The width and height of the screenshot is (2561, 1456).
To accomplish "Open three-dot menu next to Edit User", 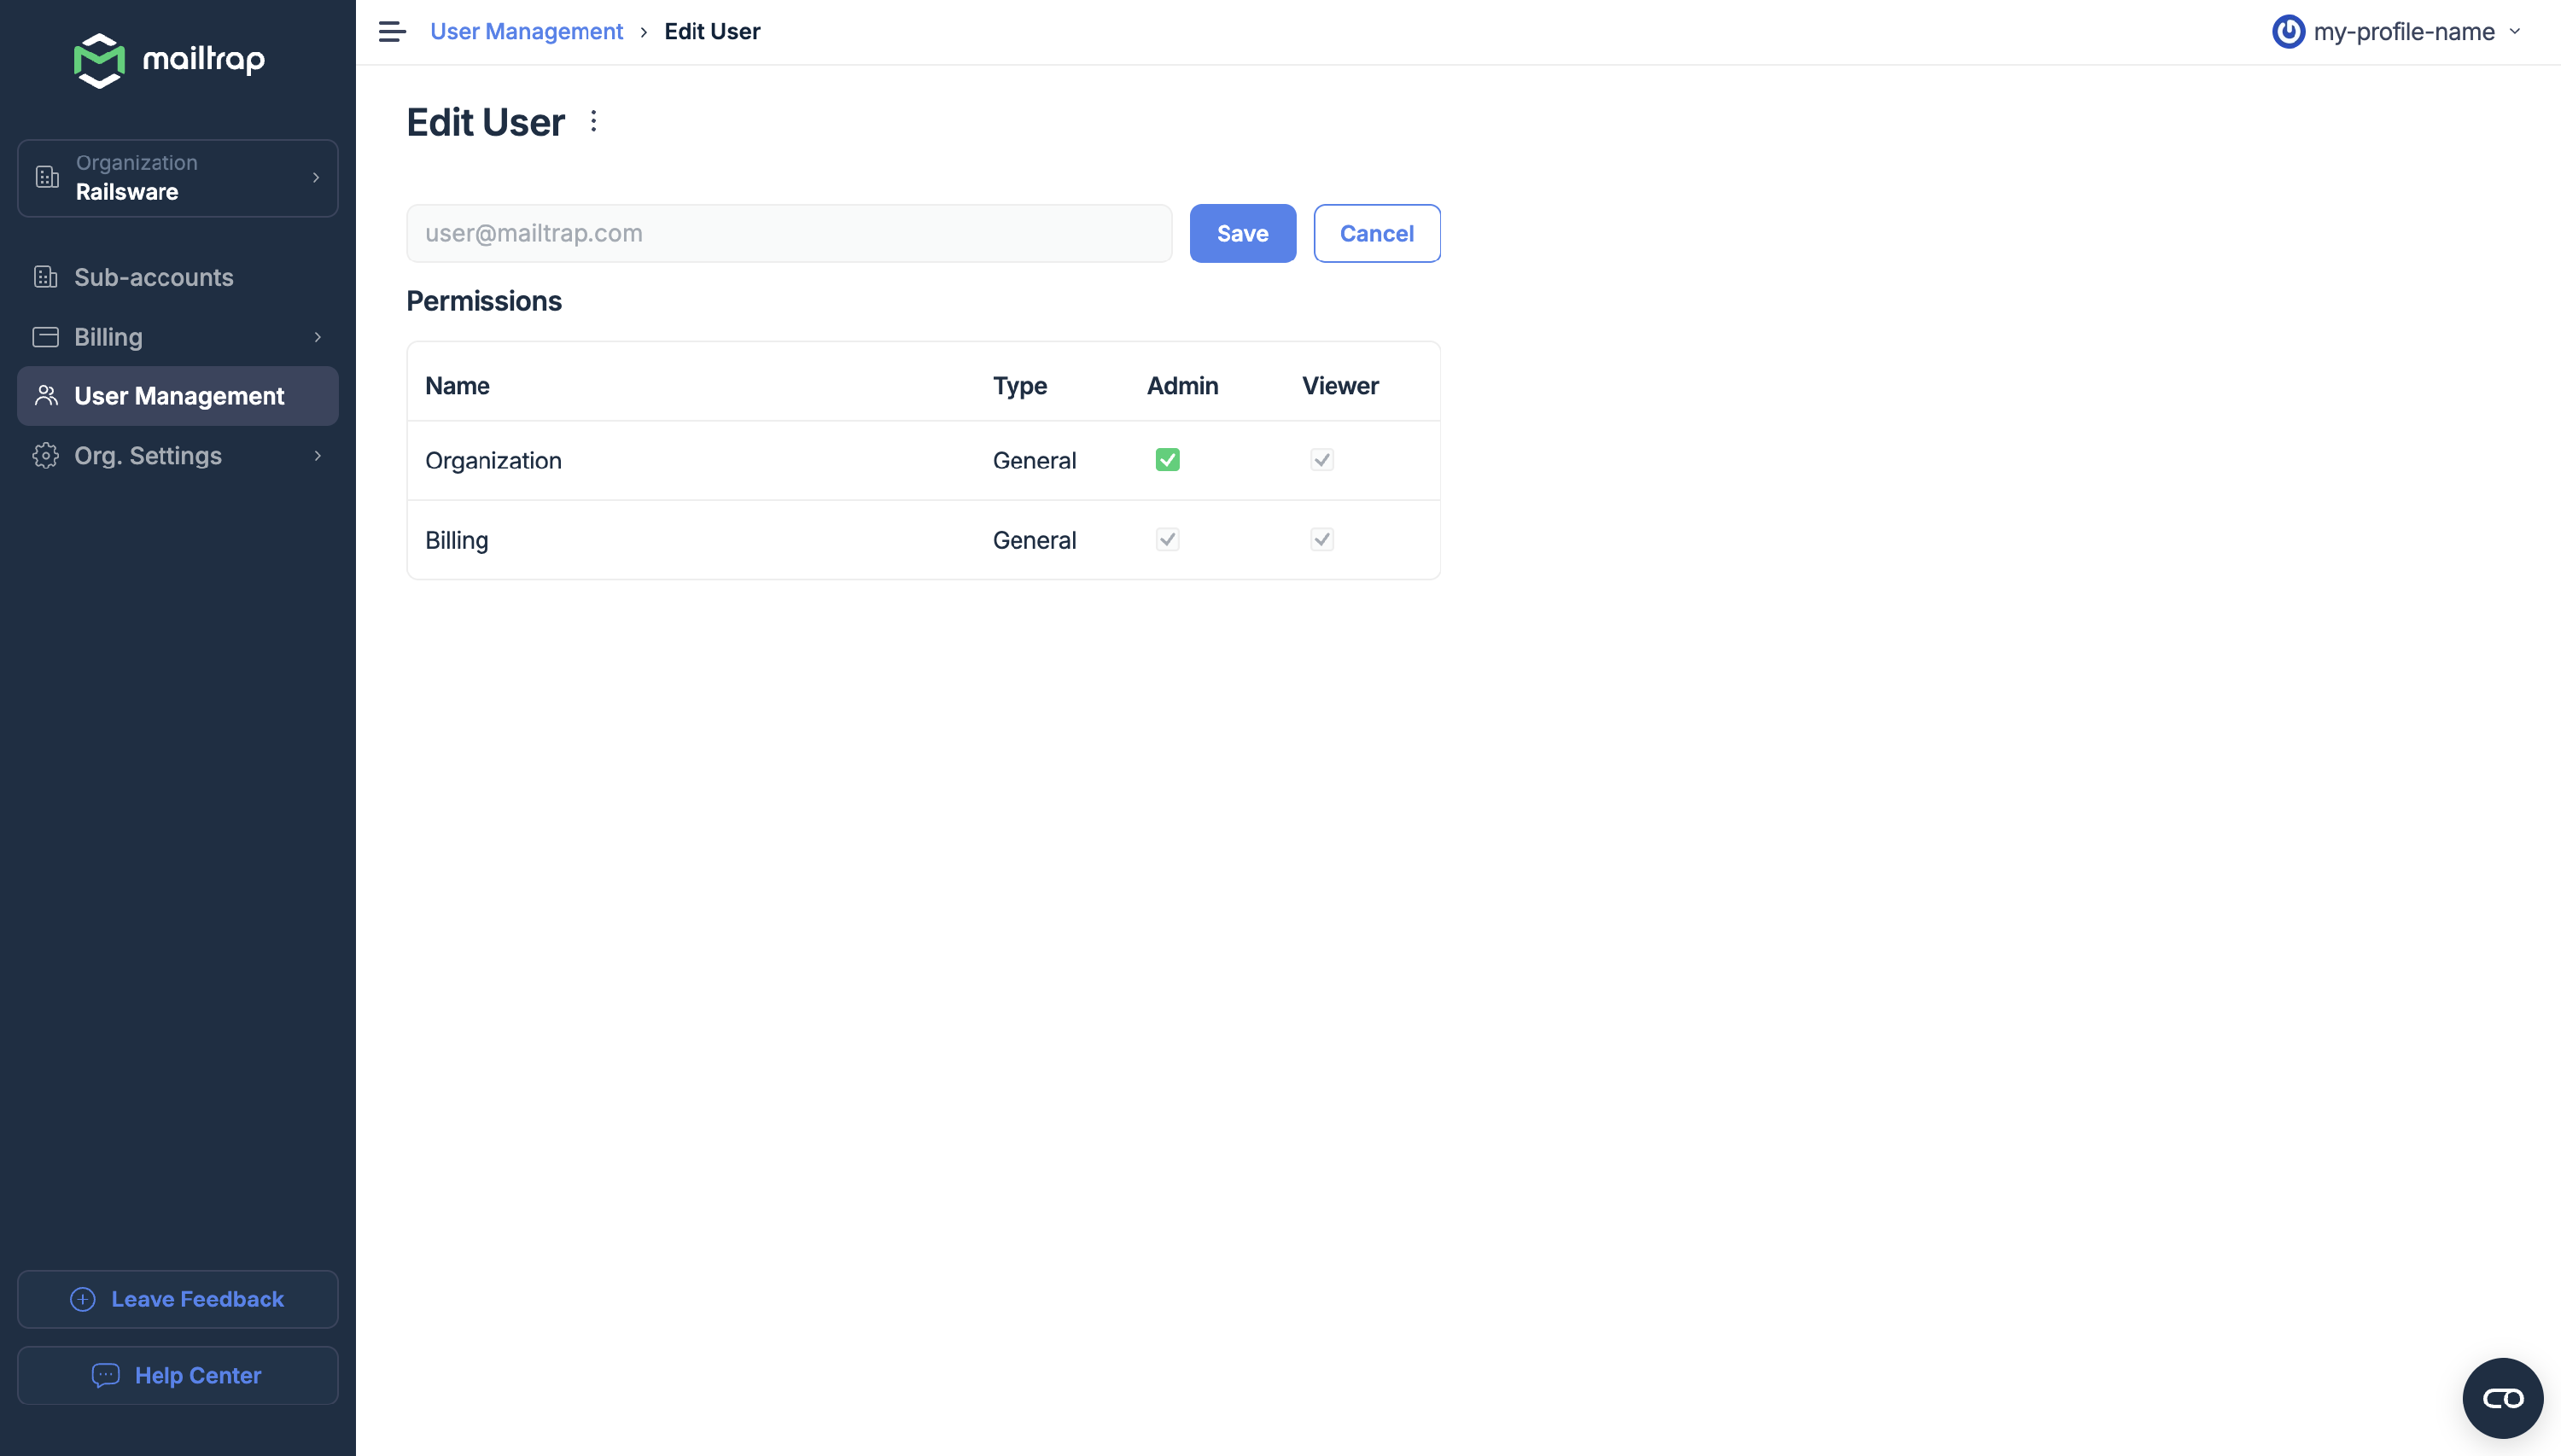I will point(594,122).
